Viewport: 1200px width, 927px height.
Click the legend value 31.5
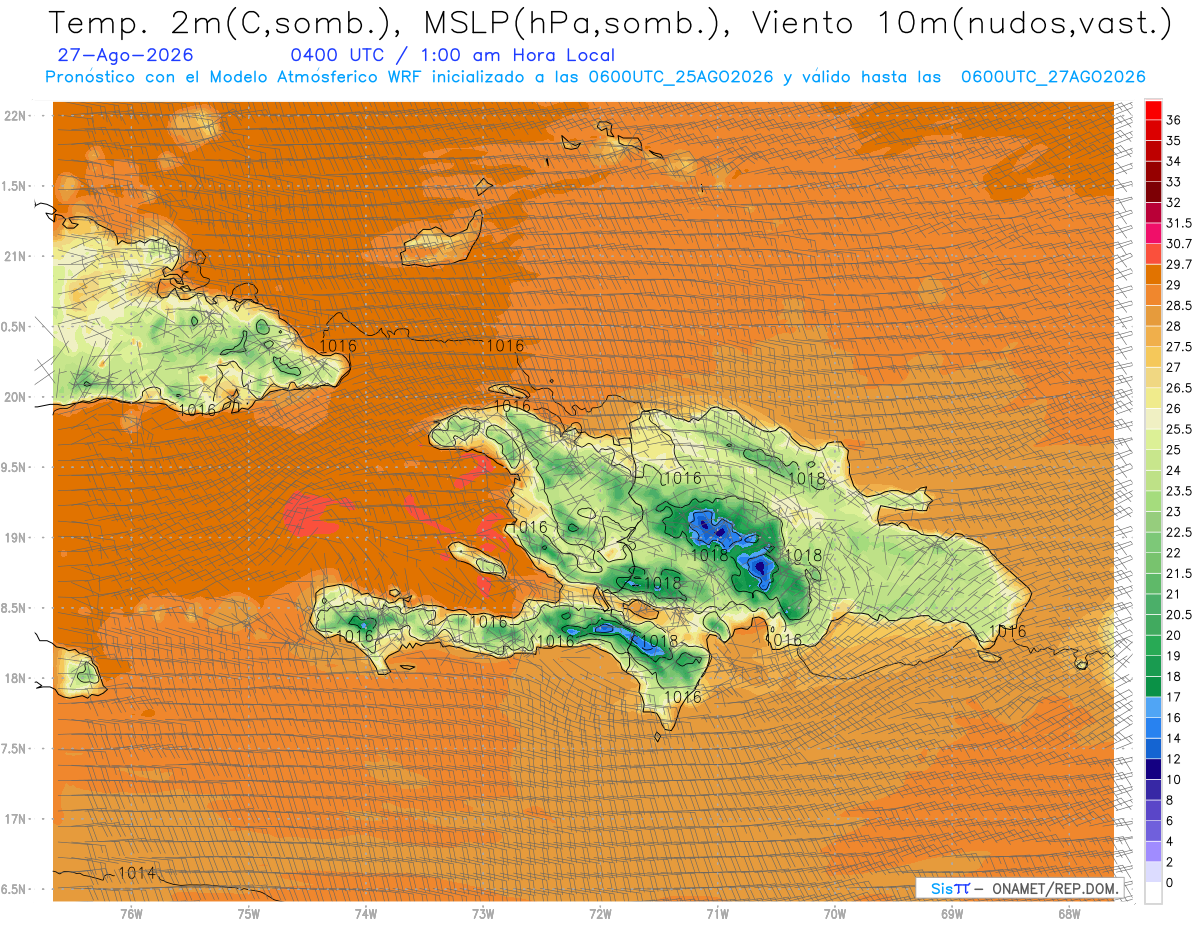[1178, 223]
